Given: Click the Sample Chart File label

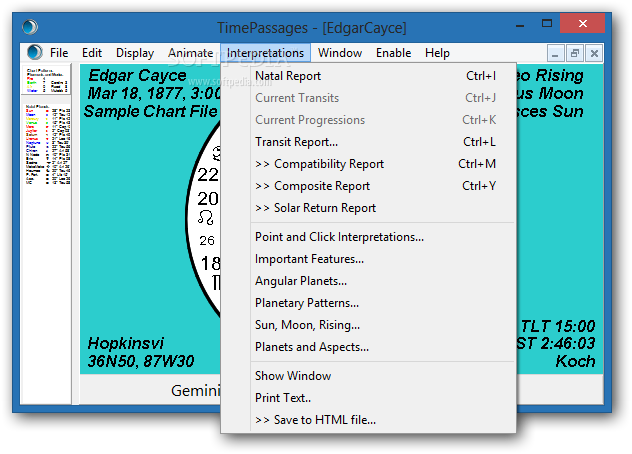Looking at the screenshot, I should [150, 111].
